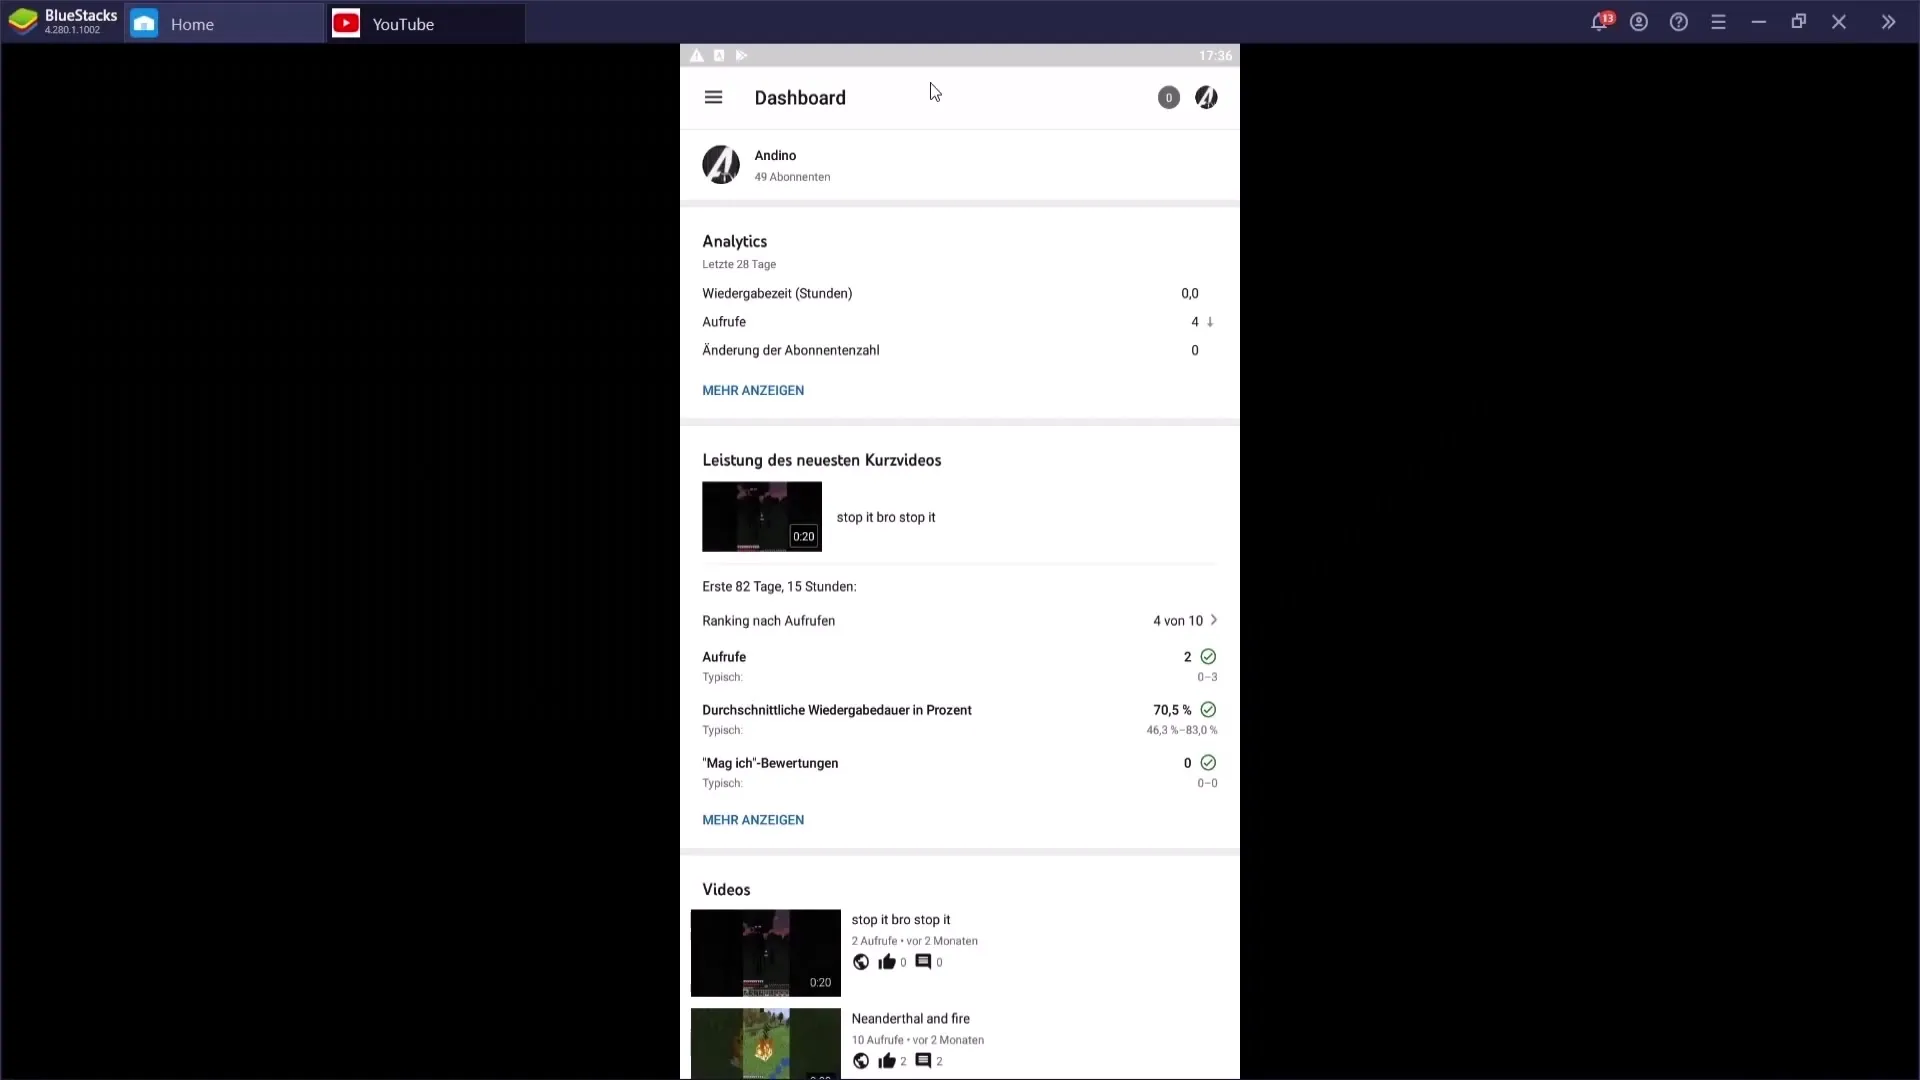Toggle checkmark on Wiedergabedauer metric

(1208, 709)
